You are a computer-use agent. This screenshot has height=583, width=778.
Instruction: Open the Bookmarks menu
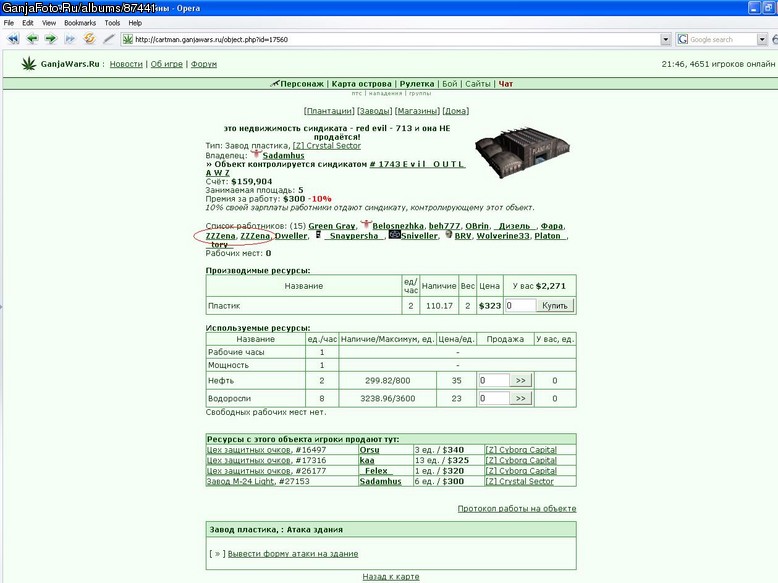tap(80, 23)
